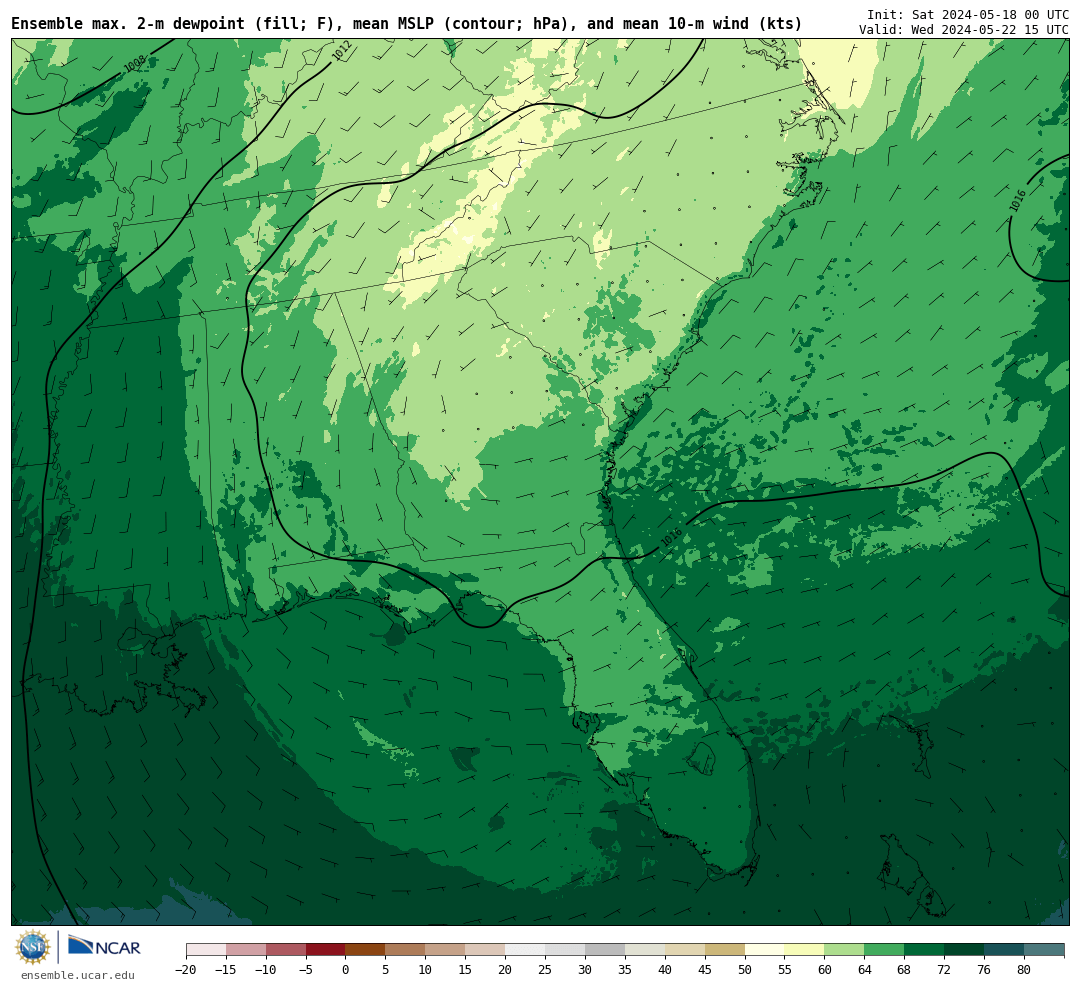1080x988 pixels.
Task: Pick the 60 to 64 light green swatch
Action: (845, 950)
